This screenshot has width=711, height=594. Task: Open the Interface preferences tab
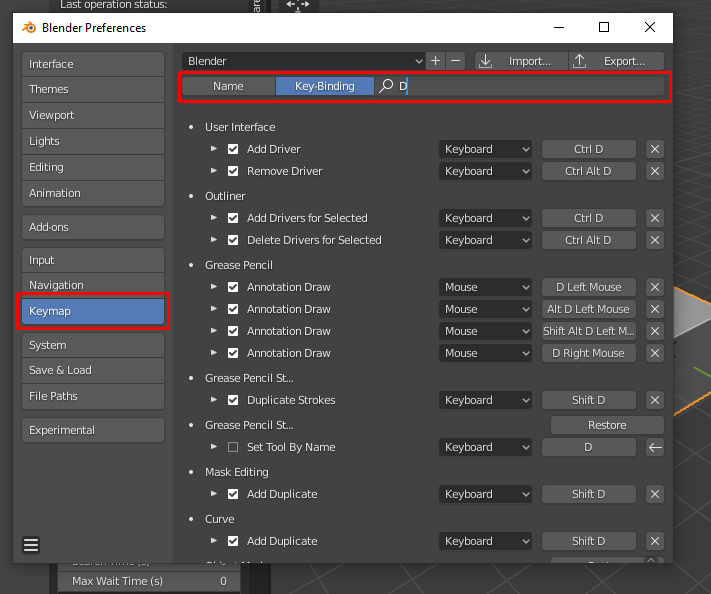pyautogui.click(x=93, y=64)
